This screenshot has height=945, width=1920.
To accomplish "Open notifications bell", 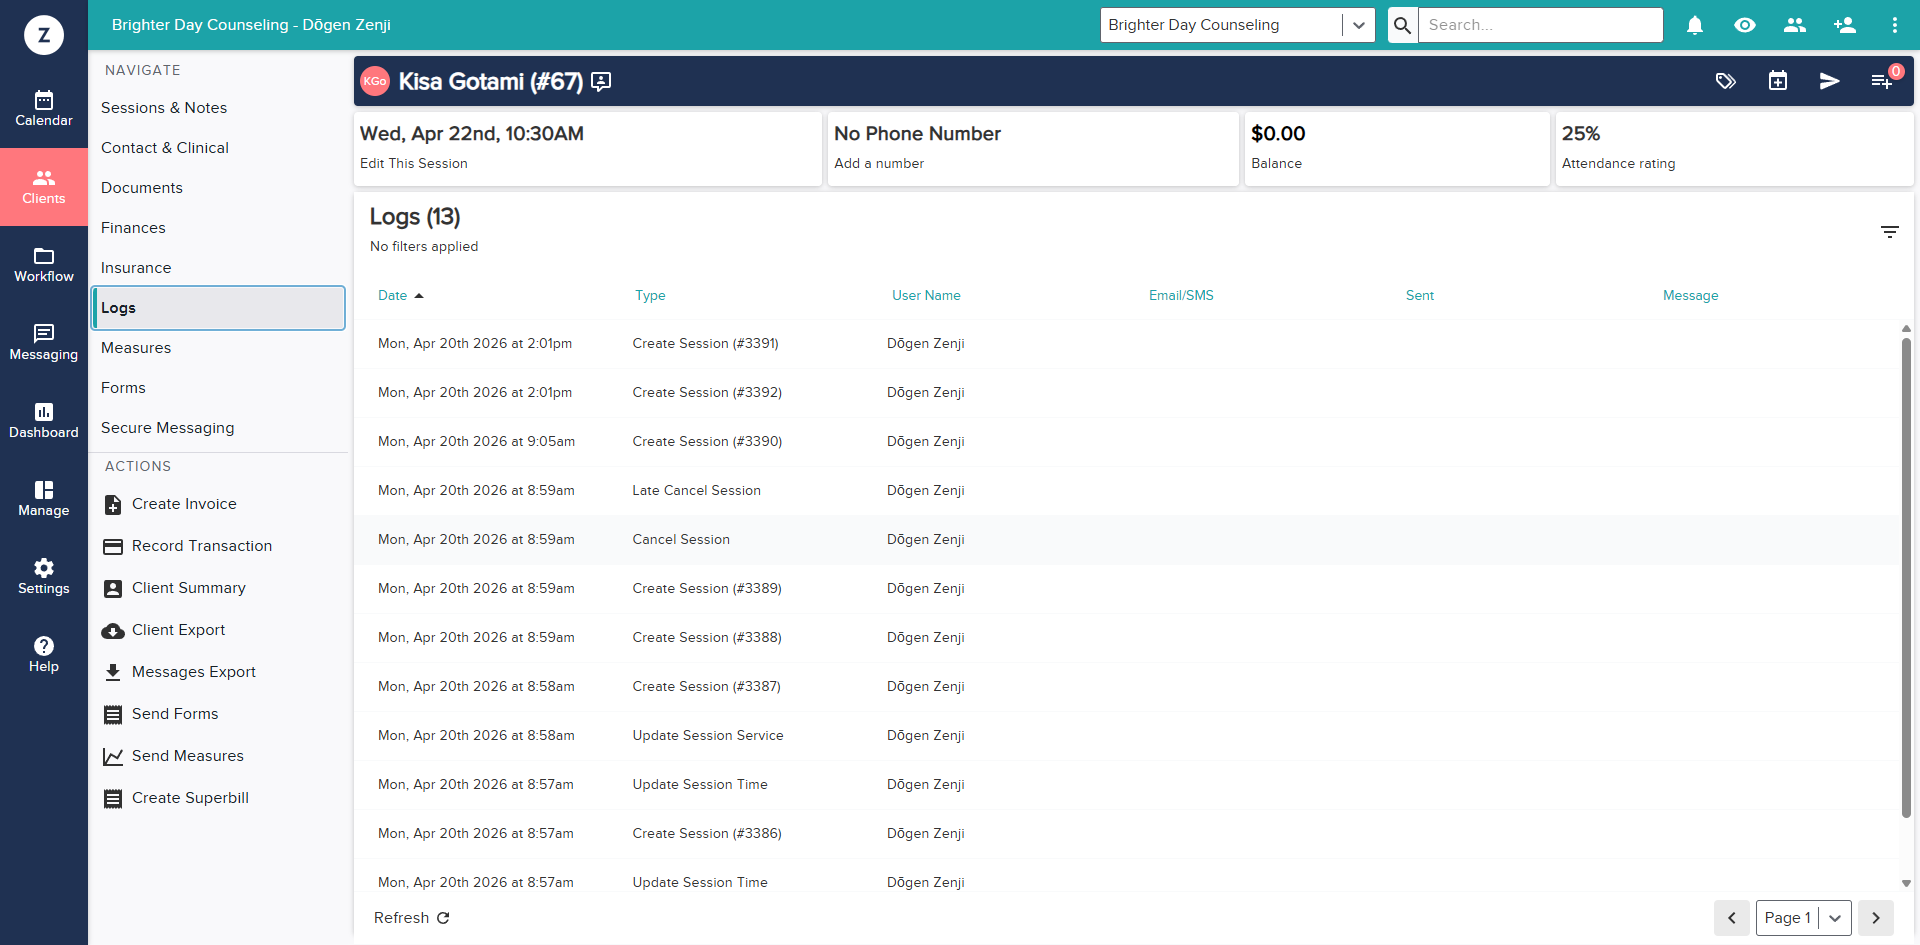I will pyautogui.click(x=1695, y=25).
